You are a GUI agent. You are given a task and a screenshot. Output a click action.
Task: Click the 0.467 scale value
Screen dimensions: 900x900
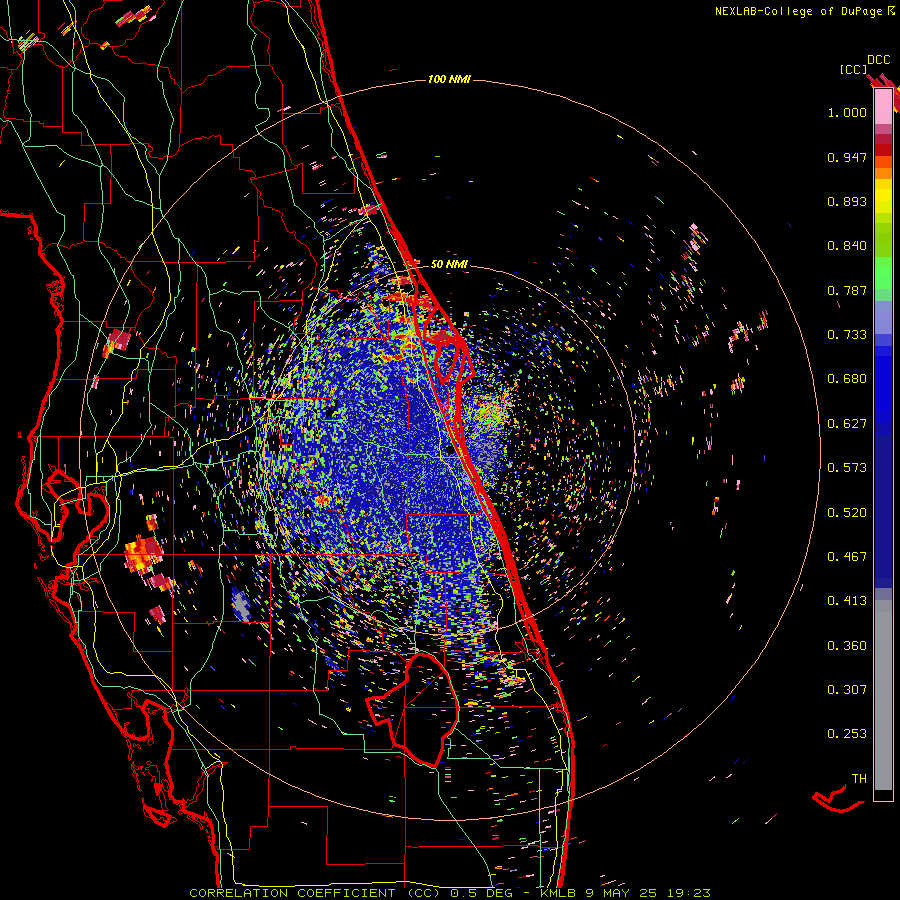point(847,557)
